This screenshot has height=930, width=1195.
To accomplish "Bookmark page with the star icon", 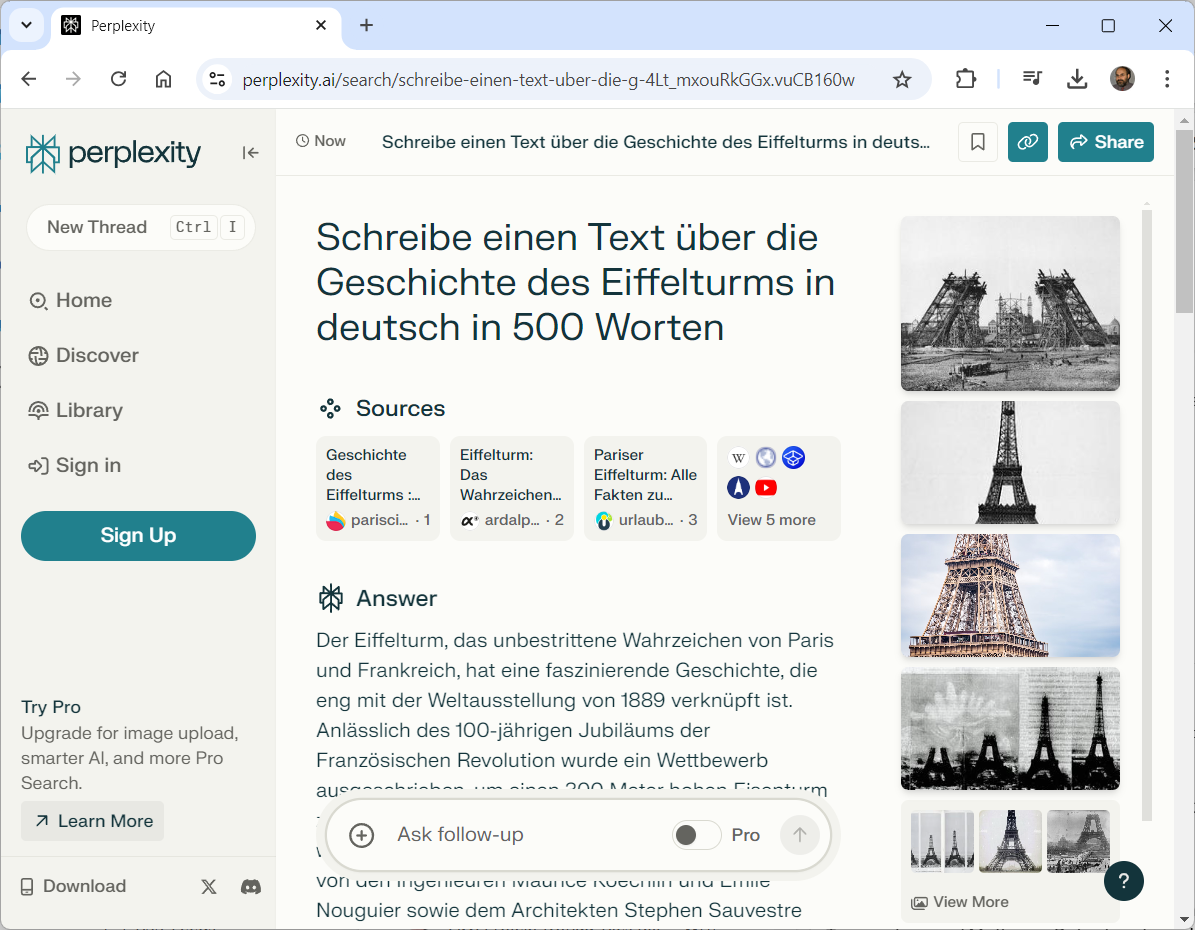I will pyautogui.click(x=902, y=80).
